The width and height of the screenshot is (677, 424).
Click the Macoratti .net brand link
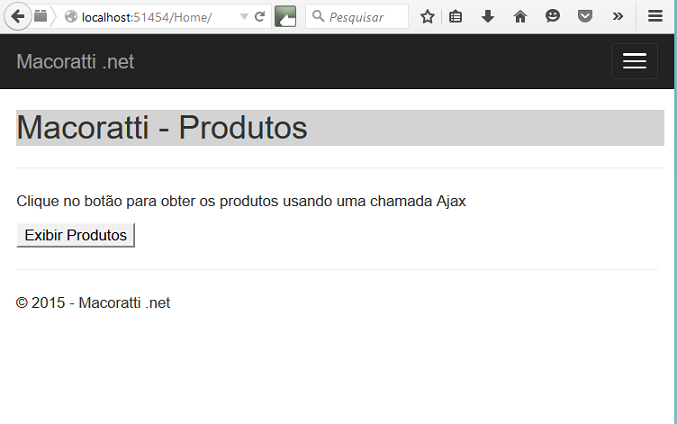75,62
